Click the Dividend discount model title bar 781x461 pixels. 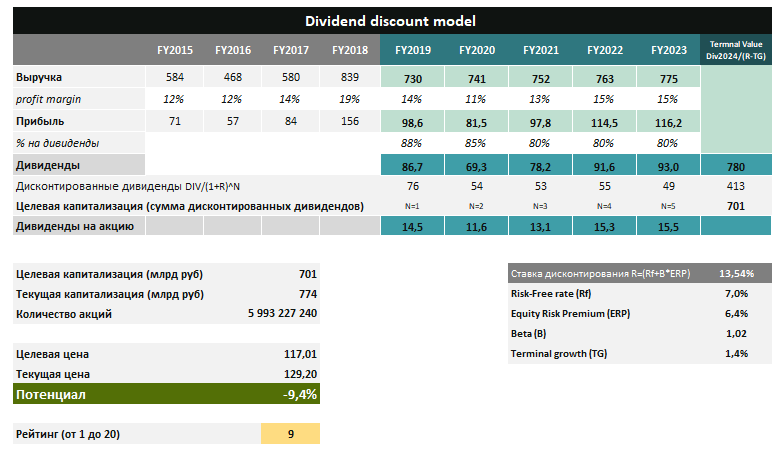click(390, 20)
